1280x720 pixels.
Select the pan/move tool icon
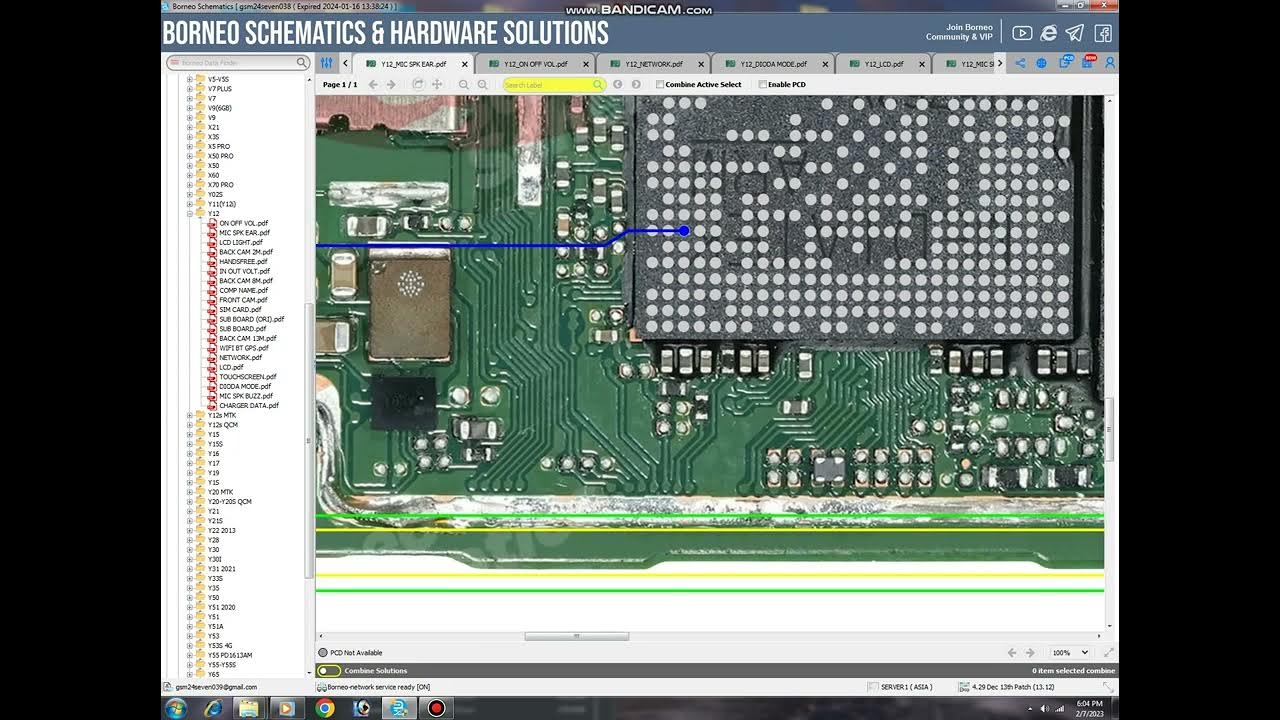pyautogui.click(x=437, y=84)
